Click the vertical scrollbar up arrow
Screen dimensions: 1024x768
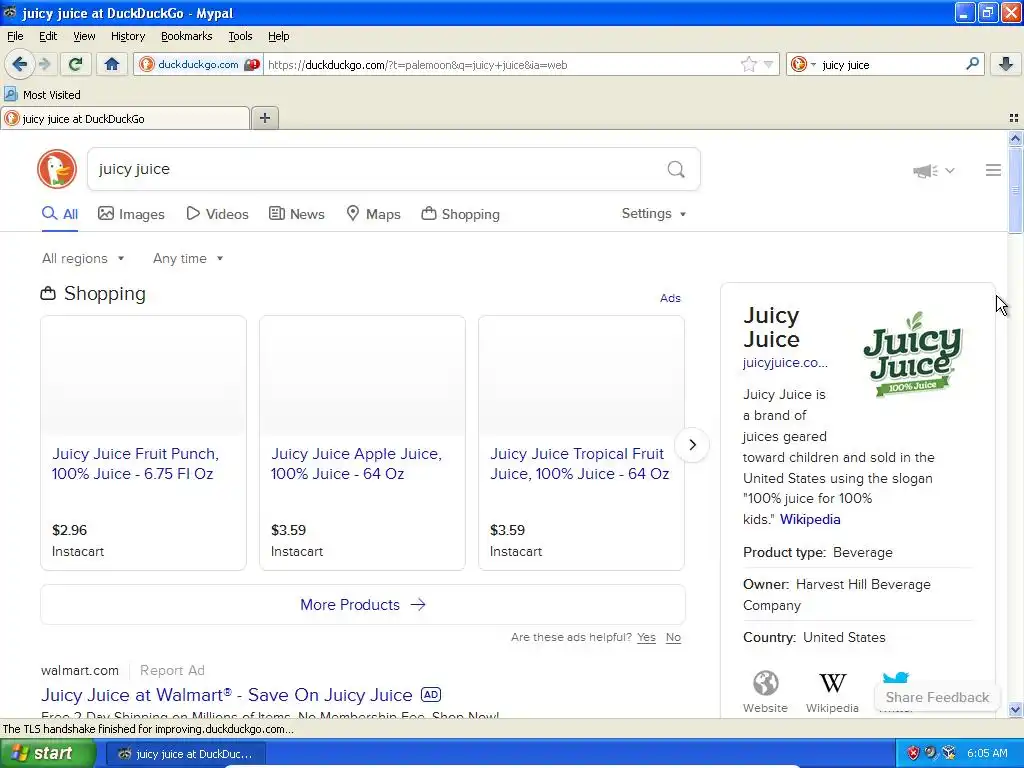1015,138
